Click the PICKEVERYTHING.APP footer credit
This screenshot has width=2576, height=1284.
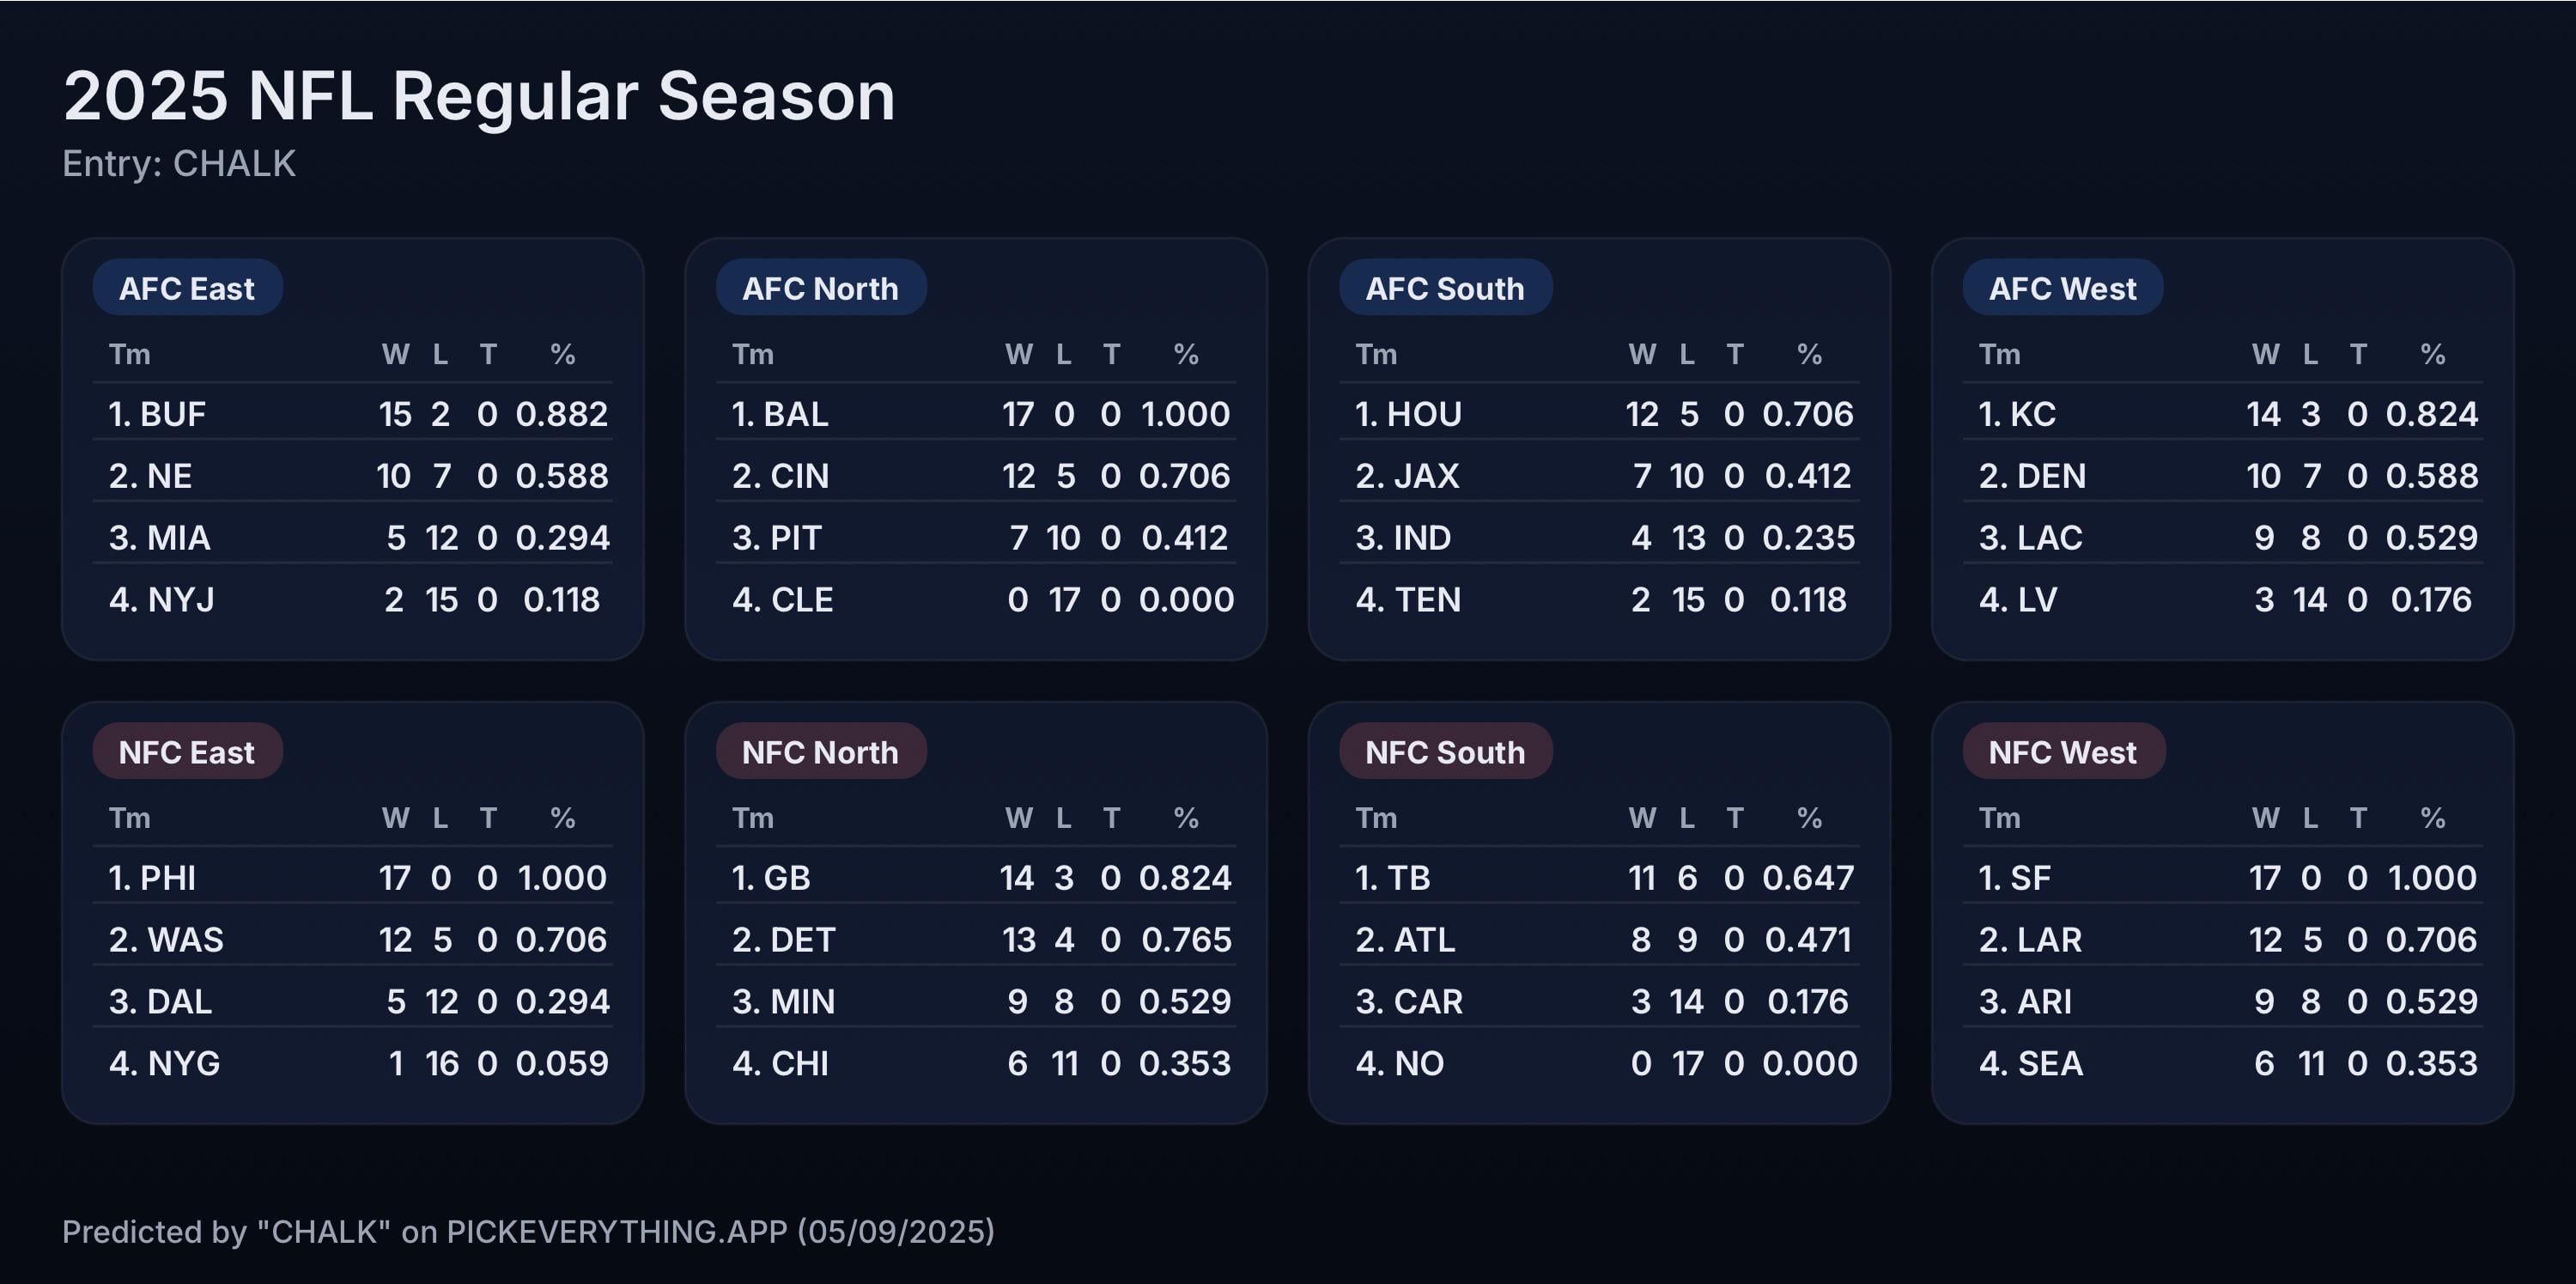(x=528, y=1232)
